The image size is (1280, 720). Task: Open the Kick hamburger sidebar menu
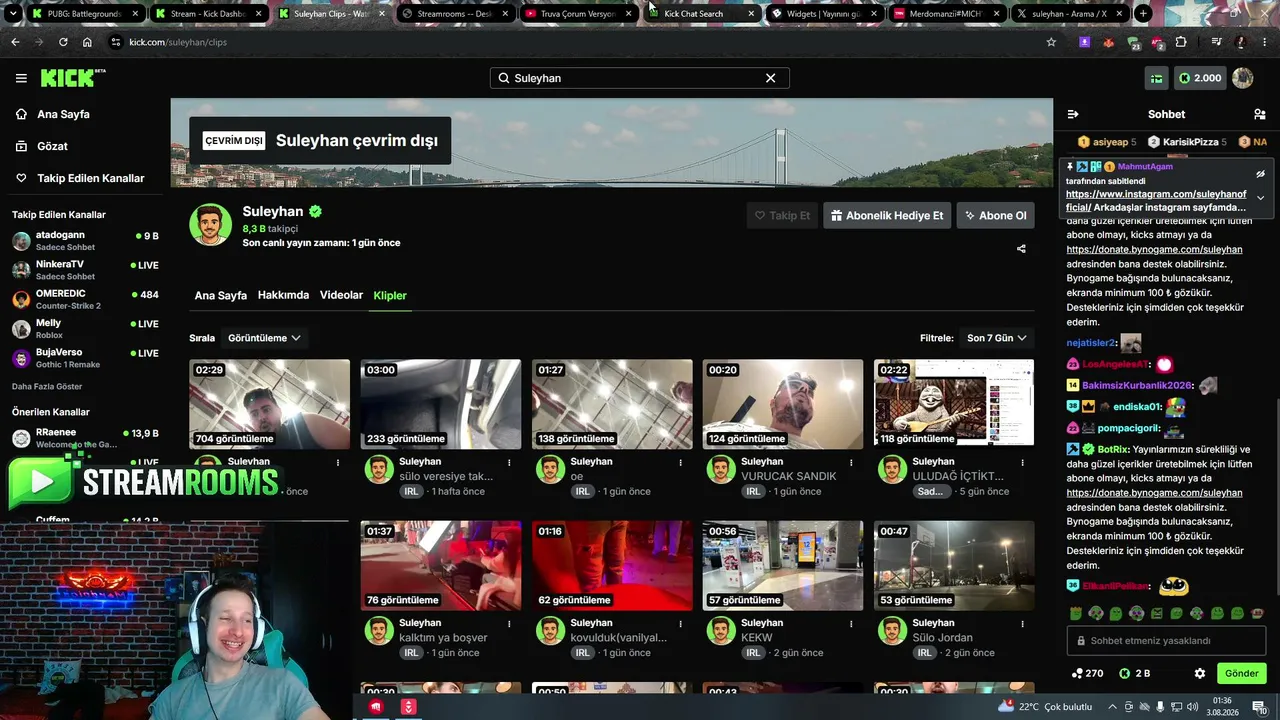point(21,78)
